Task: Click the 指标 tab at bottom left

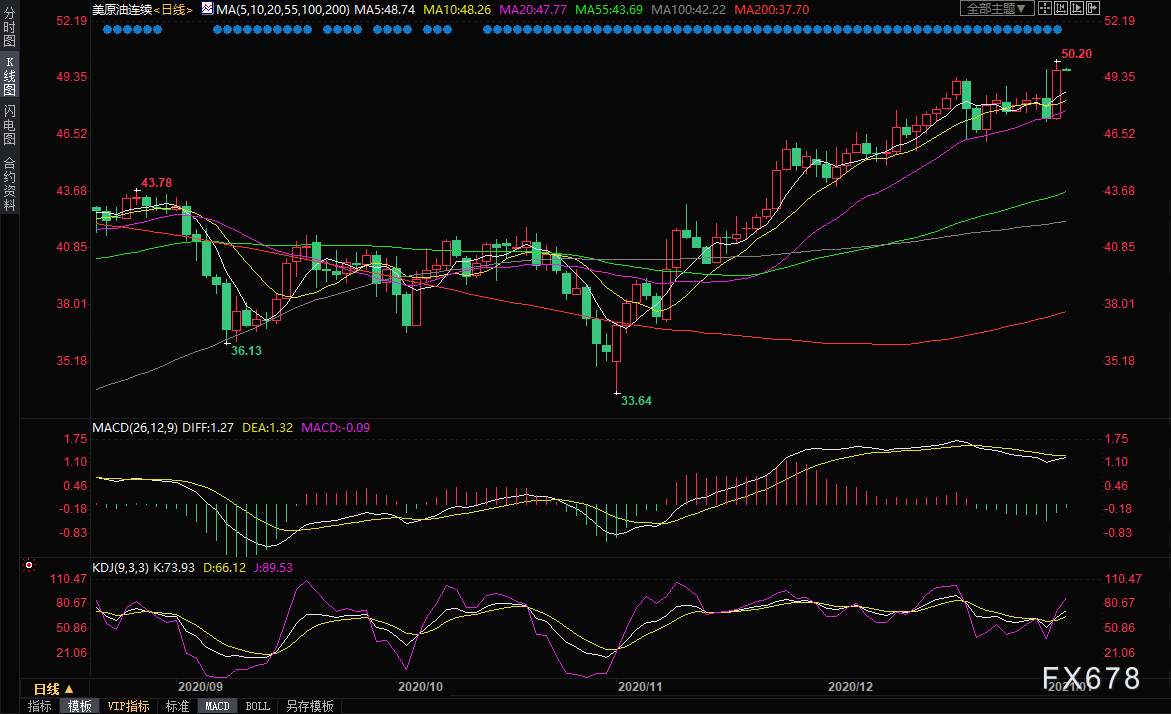Action: [40, 706]
